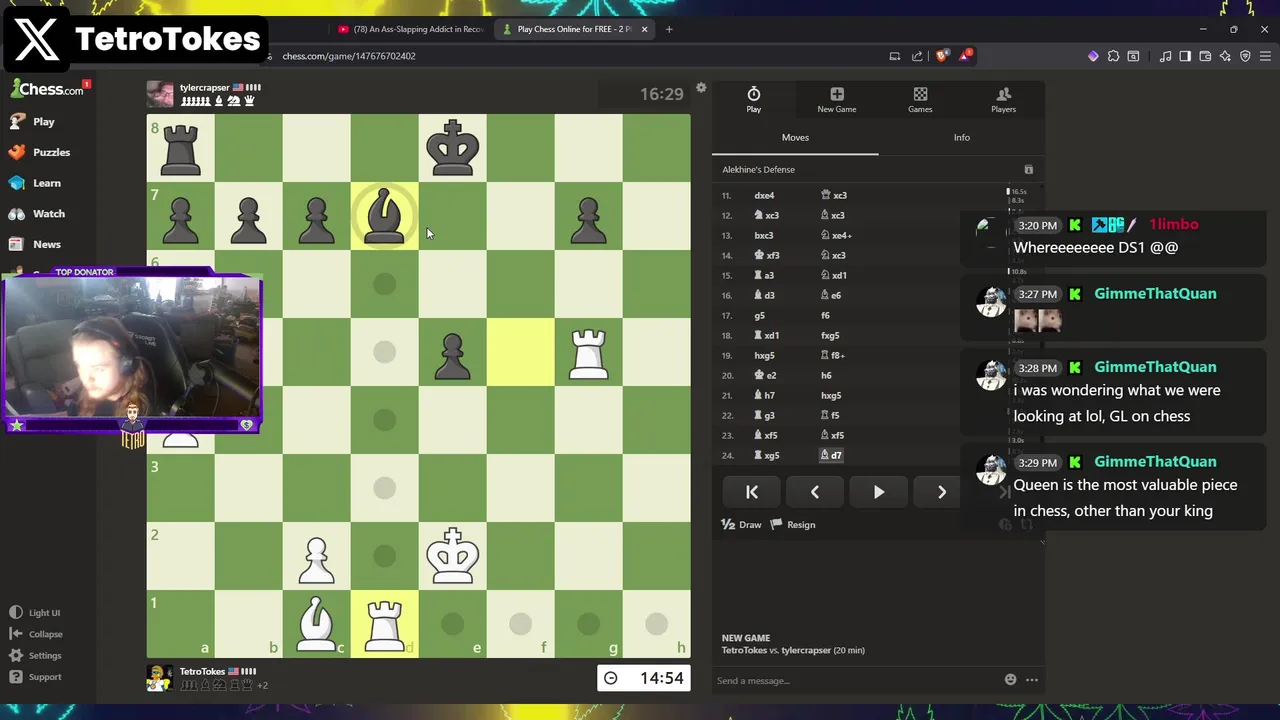Open the browser hamburger menu
The image size is (1280, 720).
pyautogui.click(x=1265, y=56)
